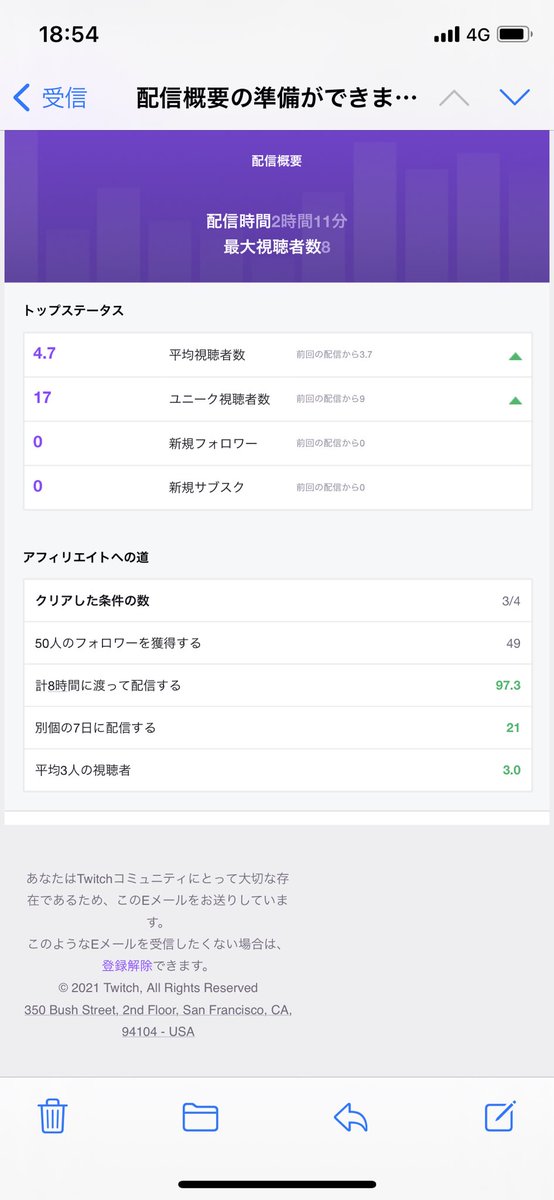Tap the 別個の7日に配信する row
Screen dimensions: 554x1200
(278, 728)
